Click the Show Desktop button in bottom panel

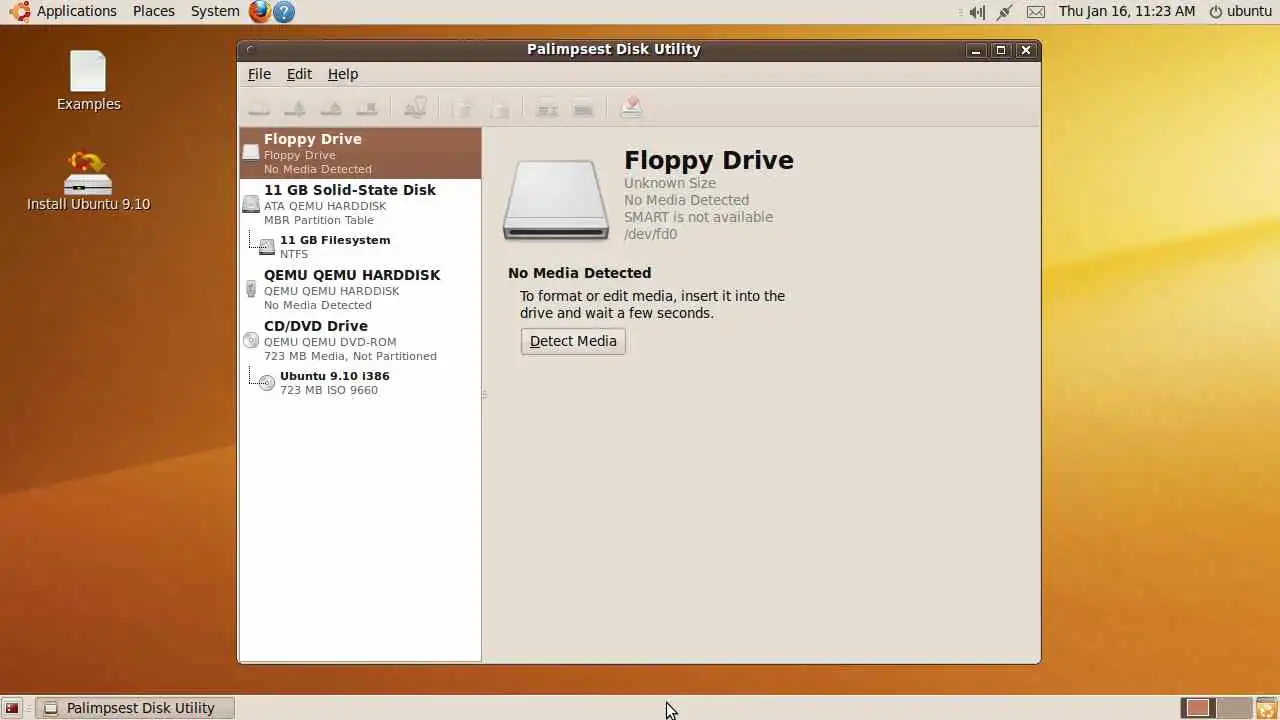(x=12, y=708)
